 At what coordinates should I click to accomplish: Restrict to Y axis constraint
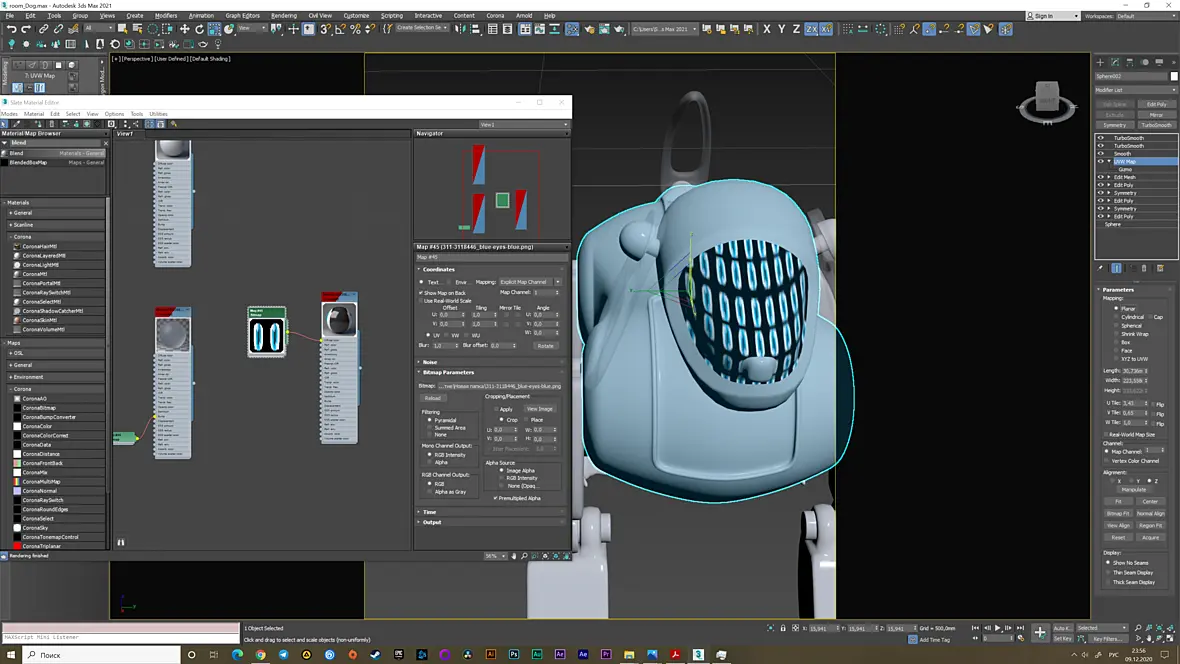pos(782,29)
